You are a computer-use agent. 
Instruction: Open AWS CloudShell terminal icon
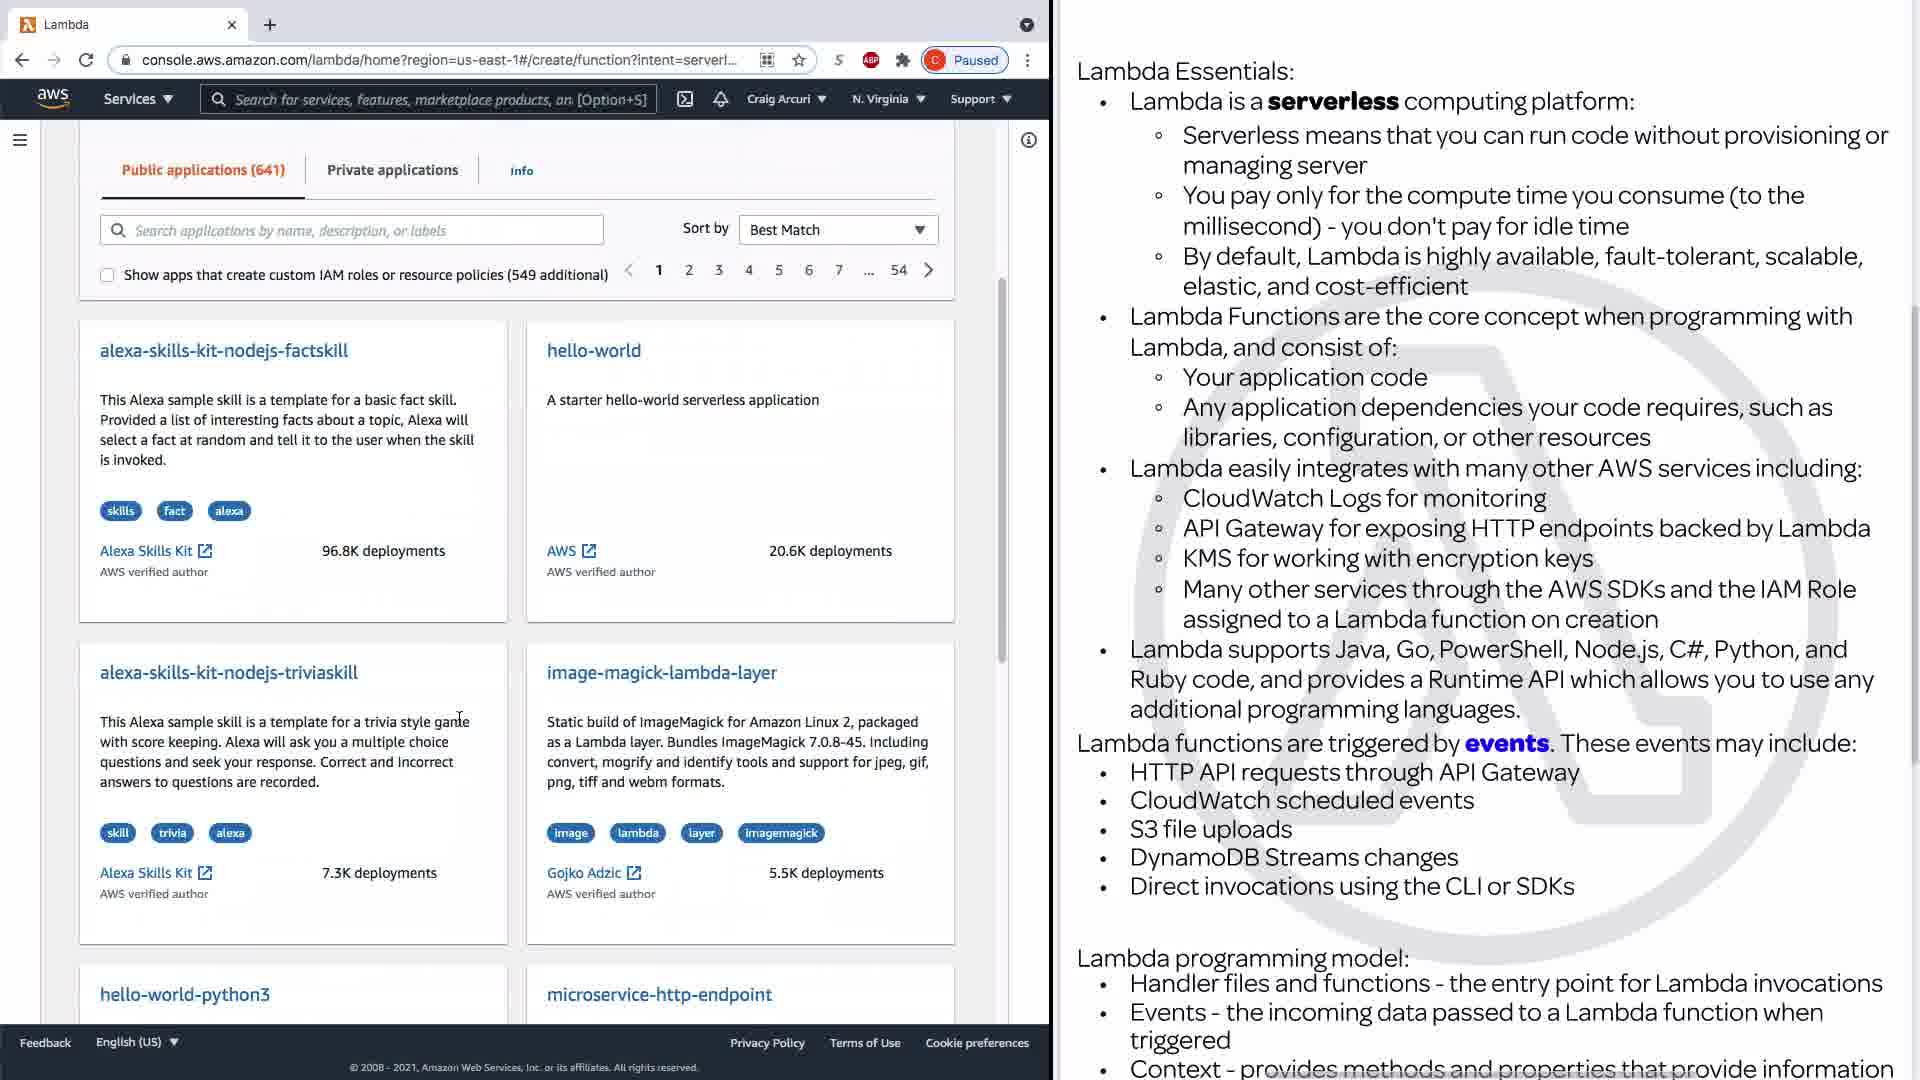point(685,99)
